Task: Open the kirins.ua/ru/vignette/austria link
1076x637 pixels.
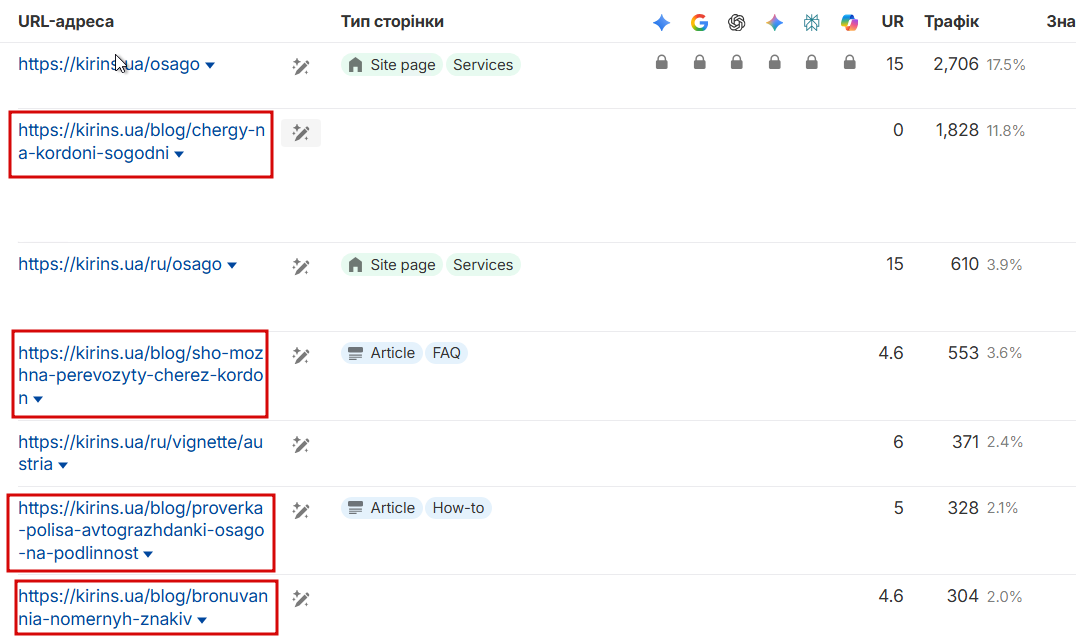Action: click(140, 453)
